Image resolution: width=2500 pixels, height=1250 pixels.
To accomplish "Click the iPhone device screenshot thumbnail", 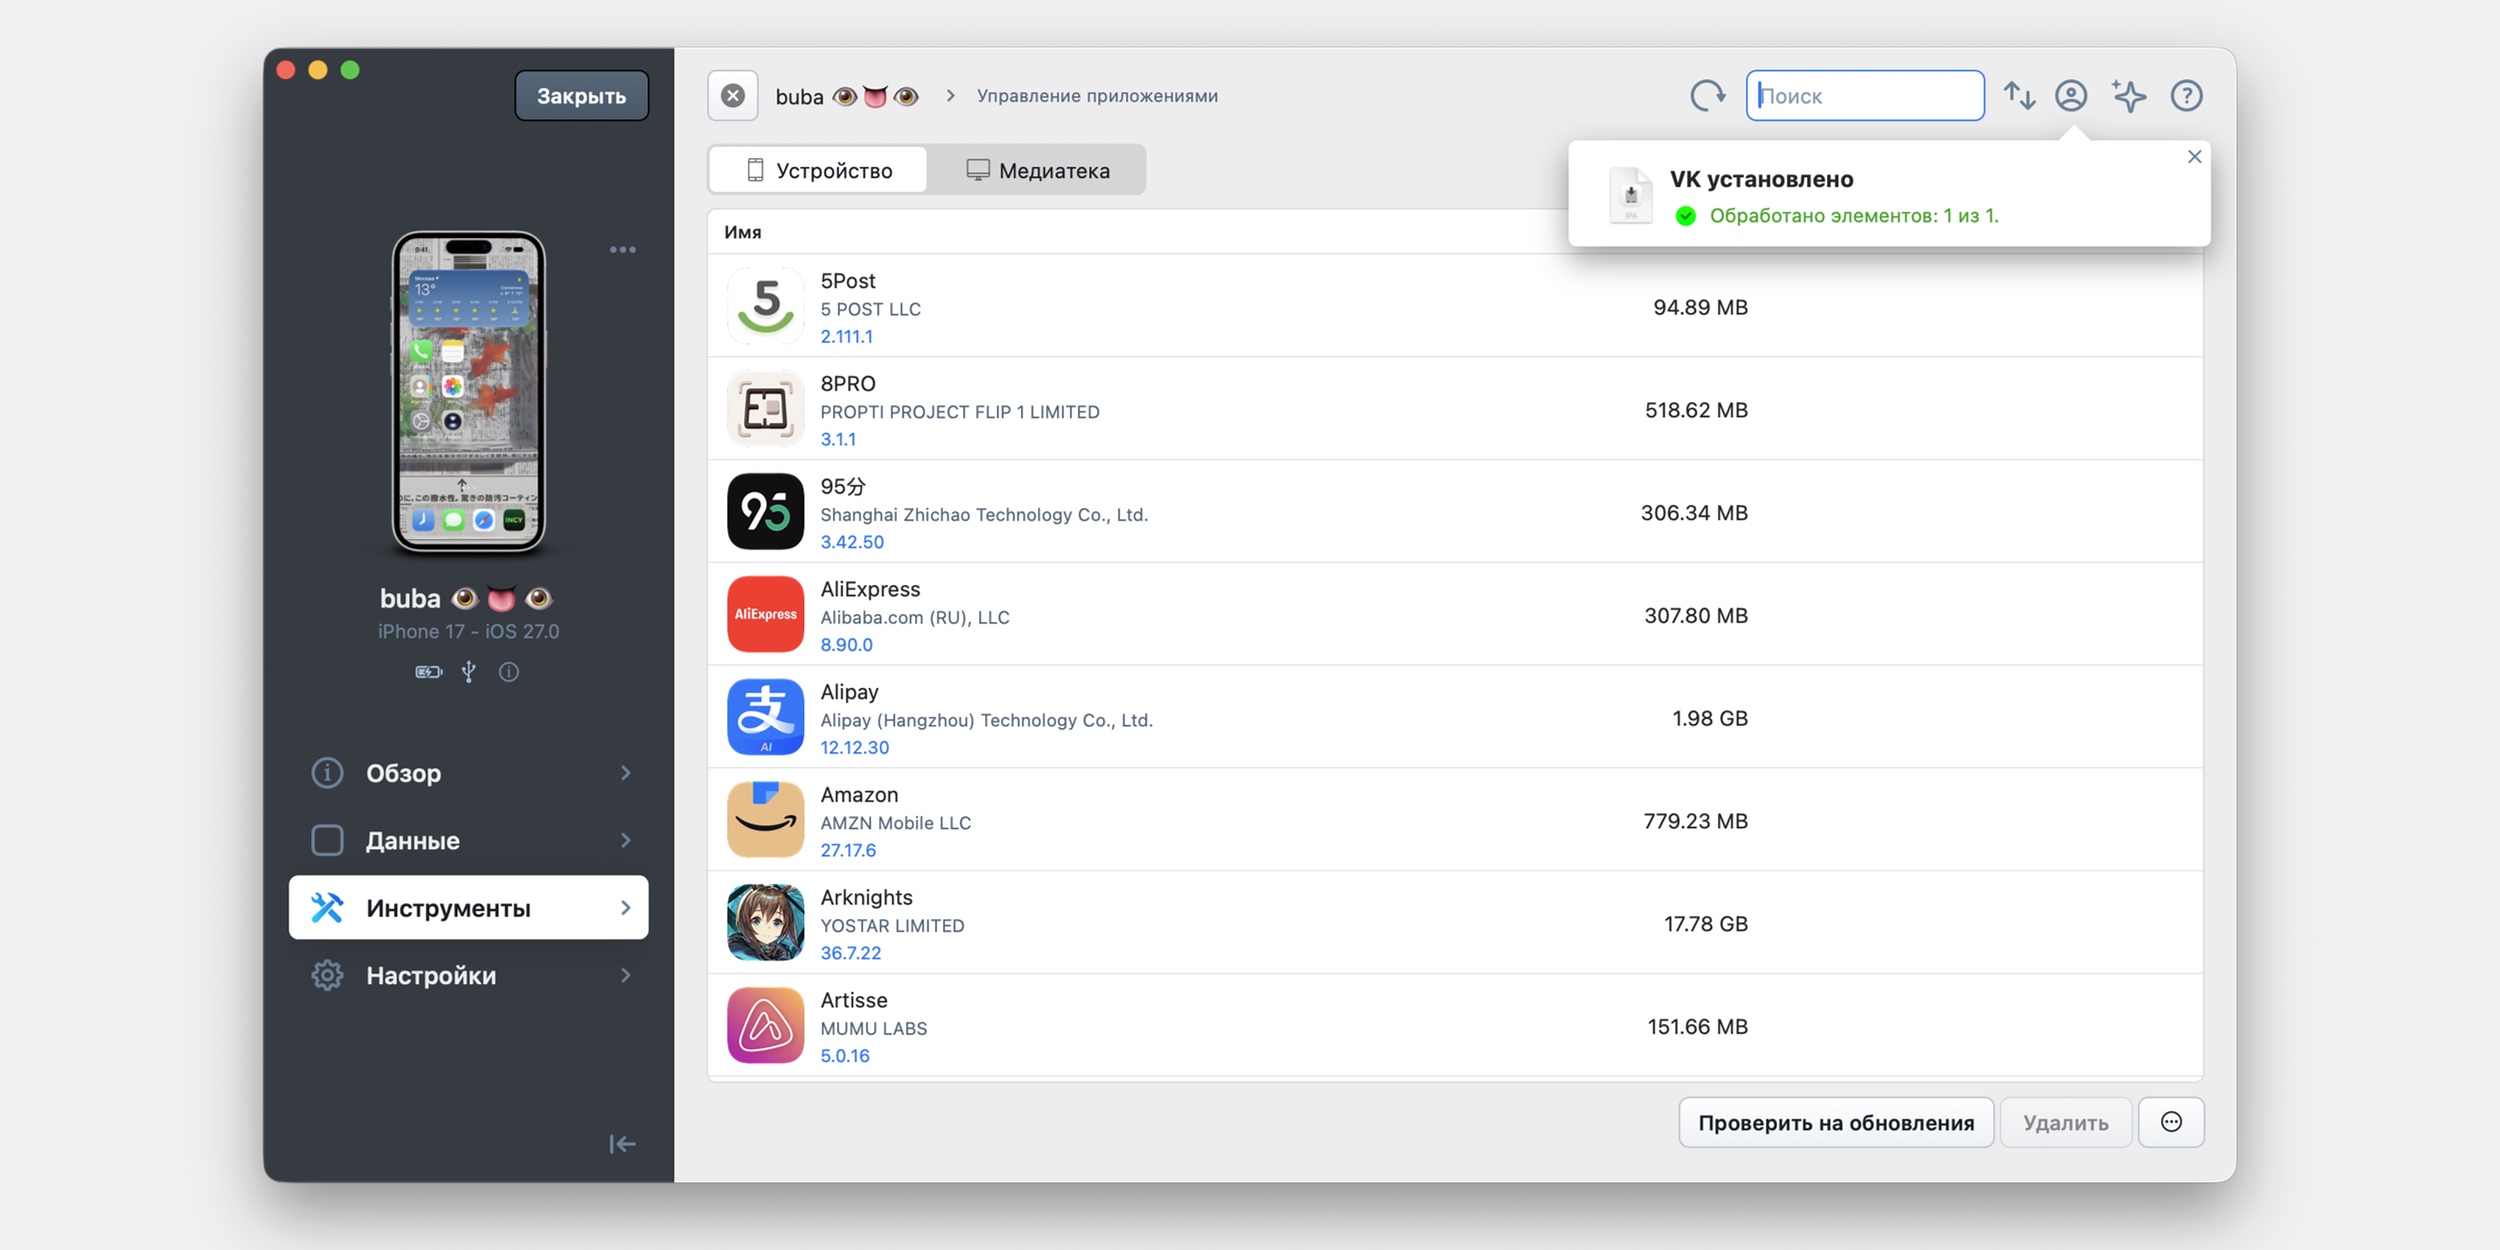I will pyautogui.click(x=468, y=392).
